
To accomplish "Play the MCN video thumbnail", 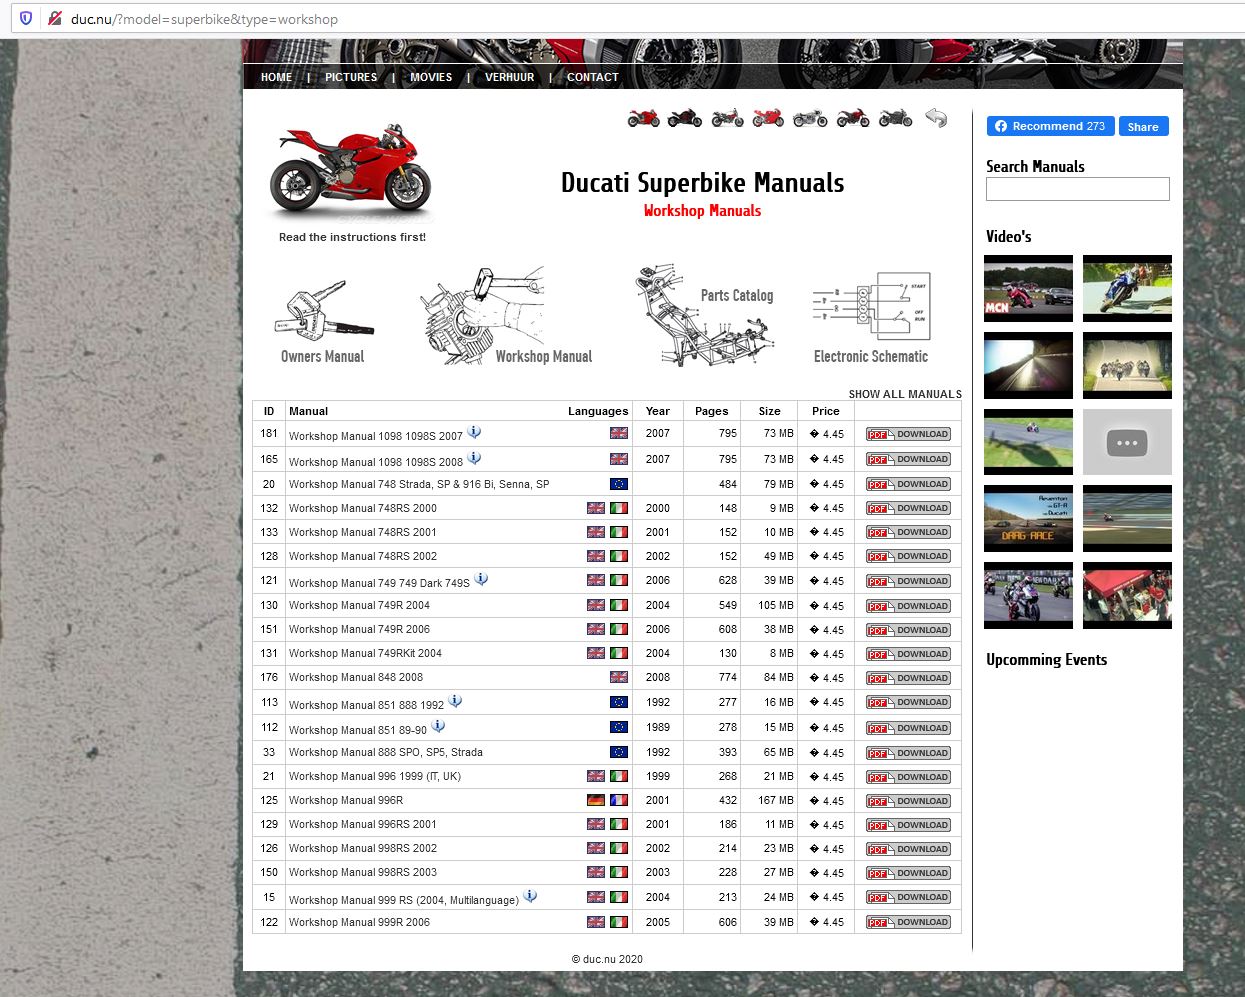I will (x=1028, y=288).
